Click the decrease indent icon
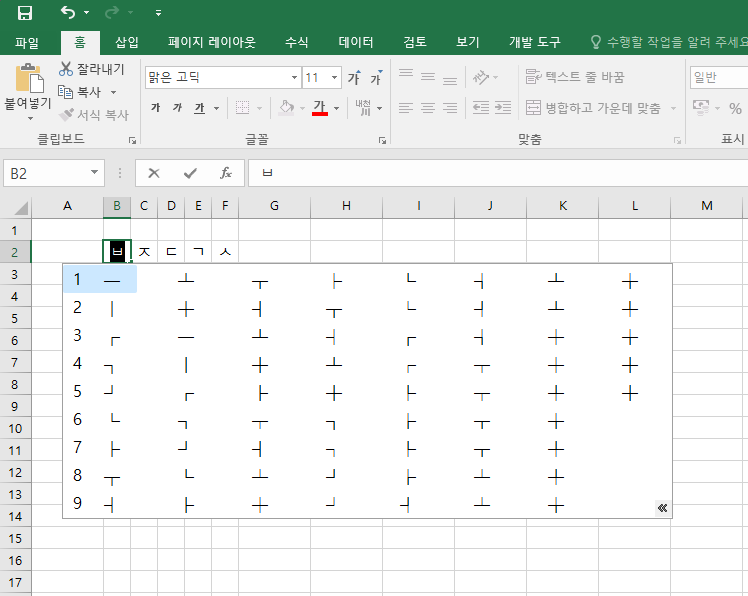Viewport: 748px width, 596px height. pos(481,108)
